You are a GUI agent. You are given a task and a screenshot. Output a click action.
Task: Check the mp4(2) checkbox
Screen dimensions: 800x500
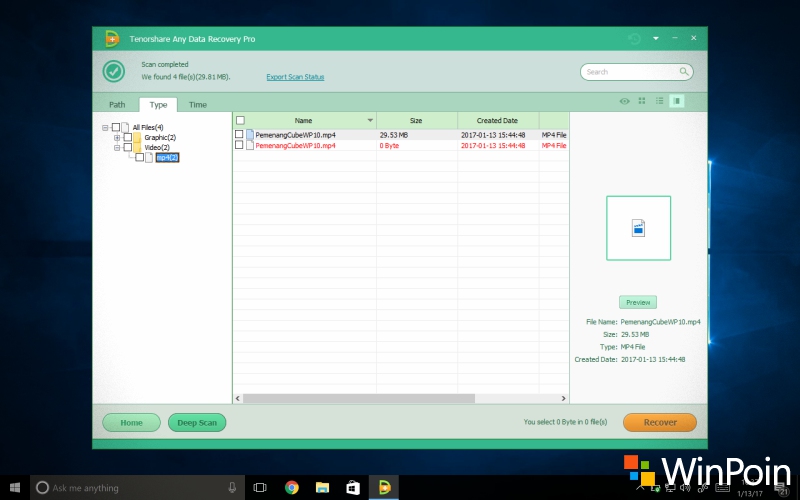[x=139, y=157]
